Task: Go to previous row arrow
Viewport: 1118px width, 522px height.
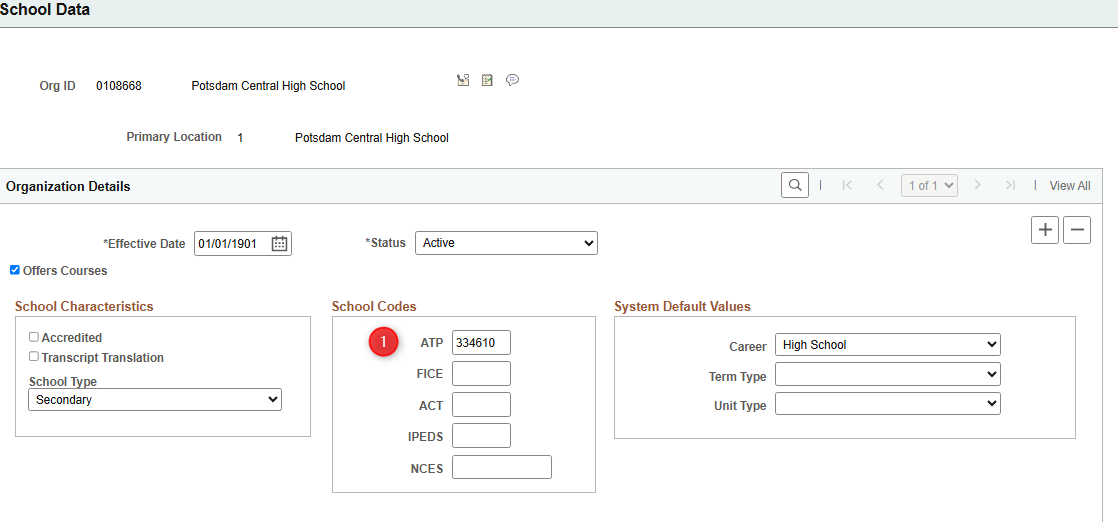Action: (881, 185)
